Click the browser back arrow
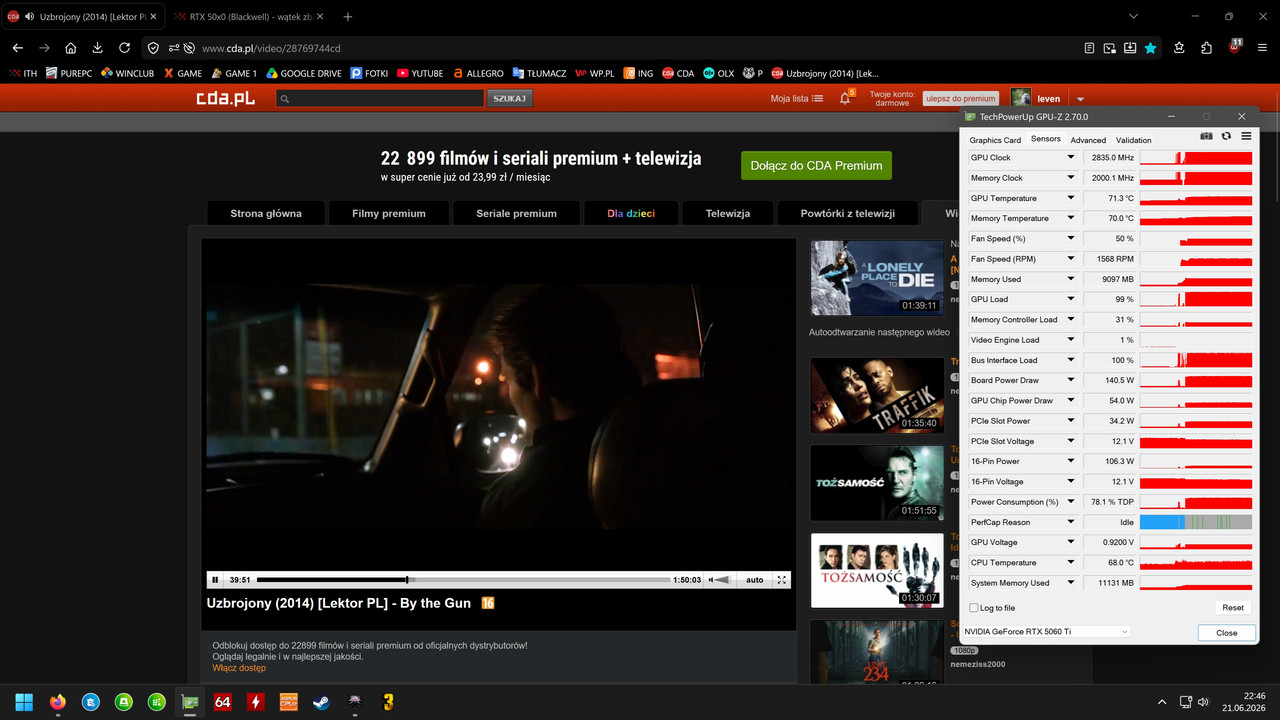 pos(17,47)
